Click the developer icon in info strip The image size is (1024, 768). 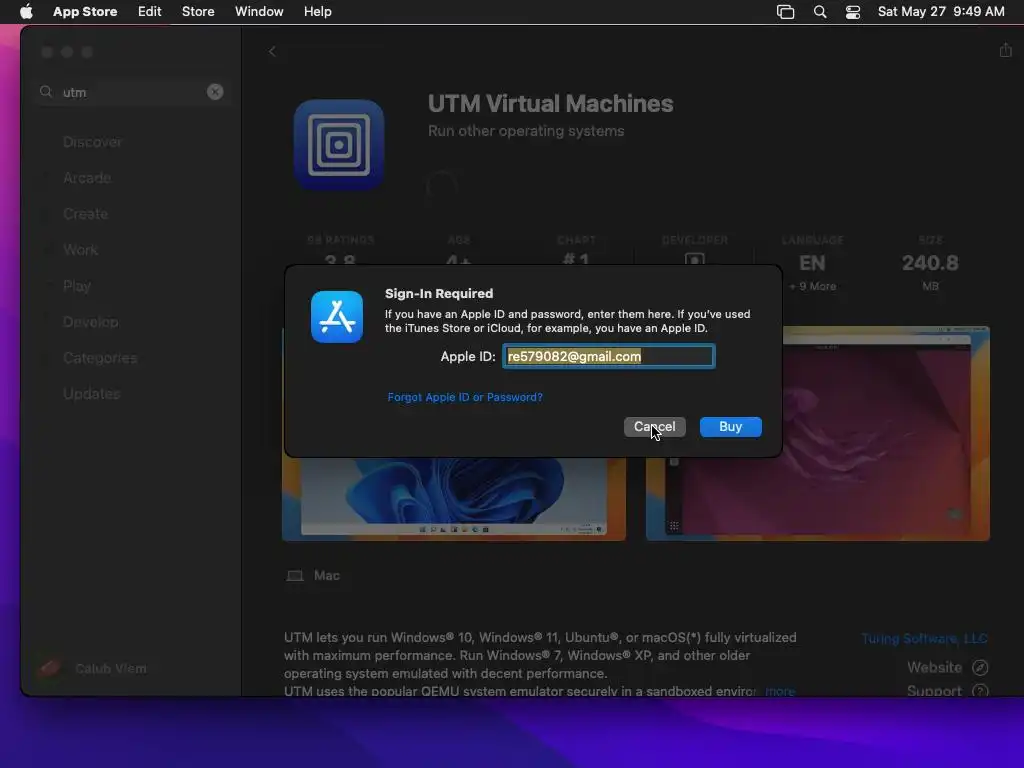click(694, 259)
